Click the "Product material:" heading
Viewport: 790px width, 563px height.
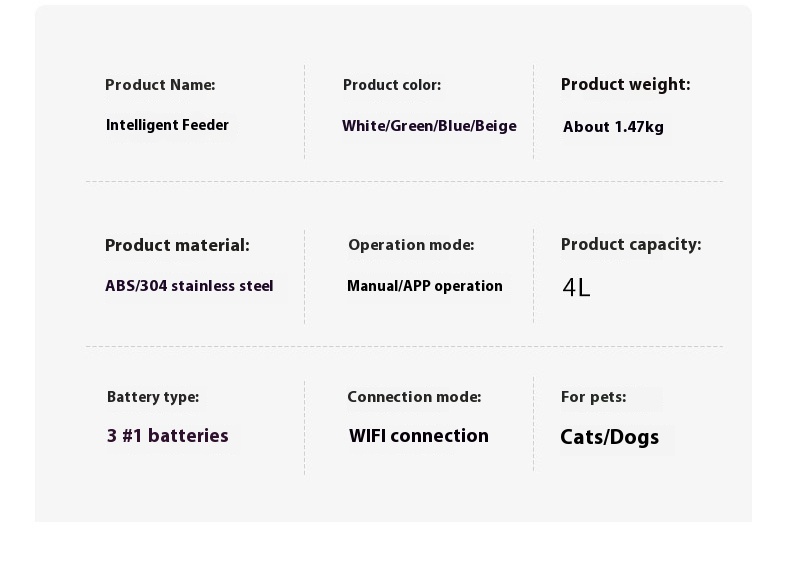(x=177, y=245)
